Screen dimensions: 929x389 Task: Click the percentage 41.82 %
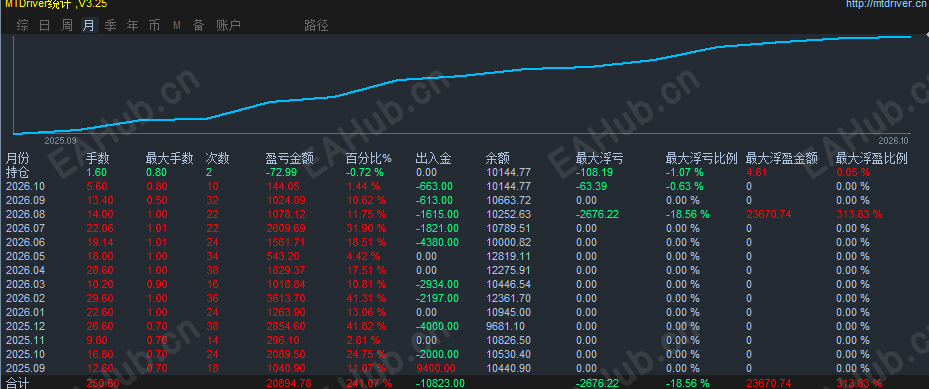tap(366, 326)
